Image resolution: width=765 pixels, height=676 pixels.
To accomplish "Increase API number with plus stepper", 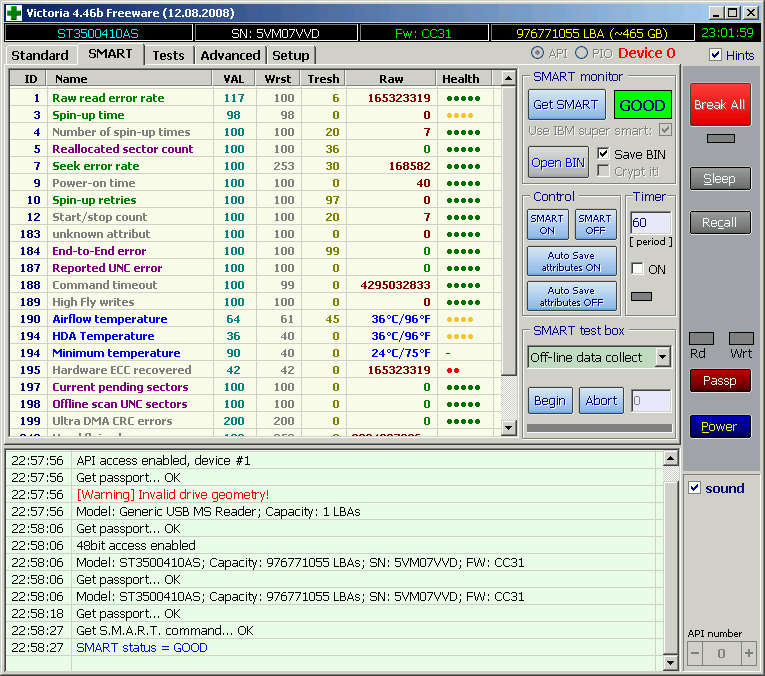I will point(748,654).
